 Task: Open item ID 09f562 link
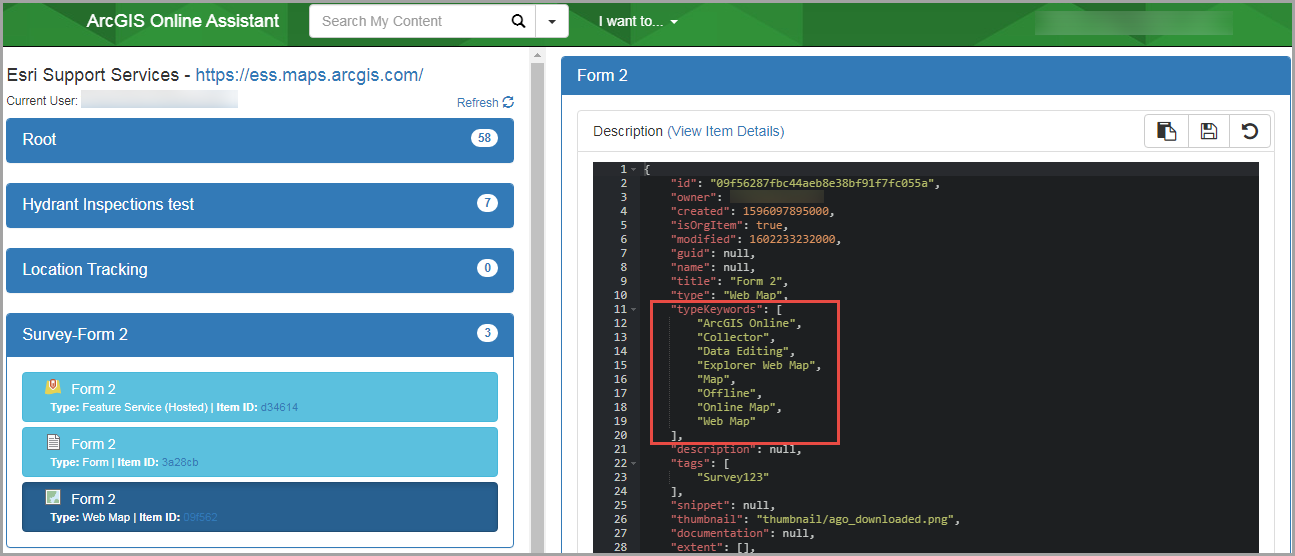200,517
